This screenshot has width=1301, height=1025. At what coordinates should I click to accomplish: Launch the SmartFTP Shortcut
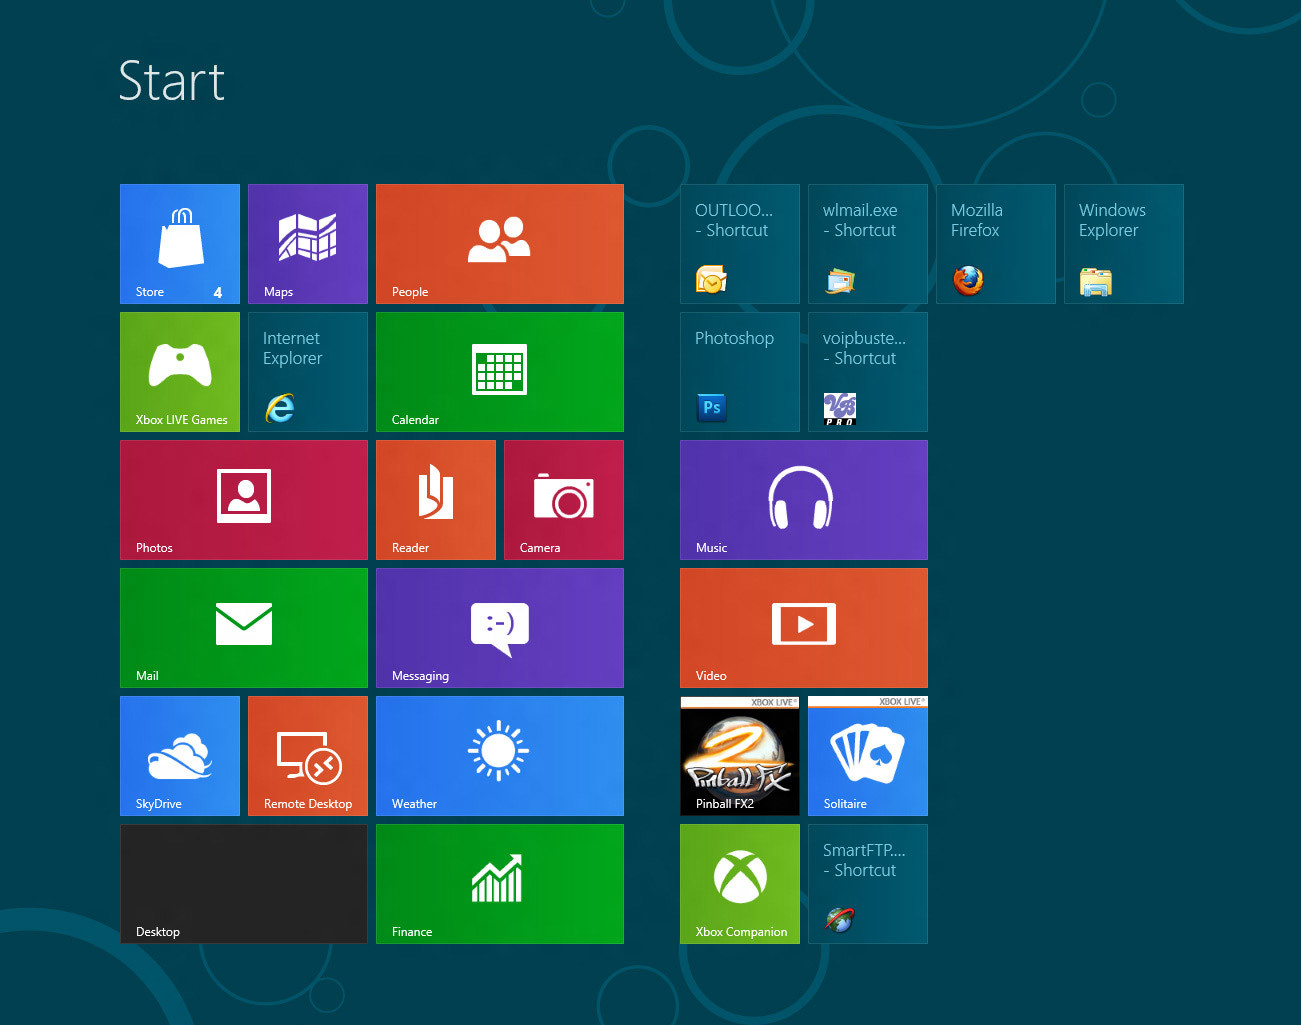point(867,883)
